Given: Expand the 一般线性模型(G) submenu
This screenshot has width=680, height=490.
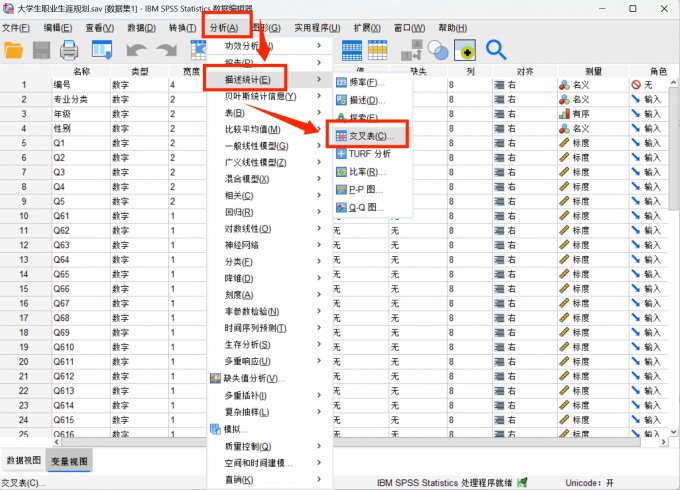Looking at the screenshot, I should 319,146.
